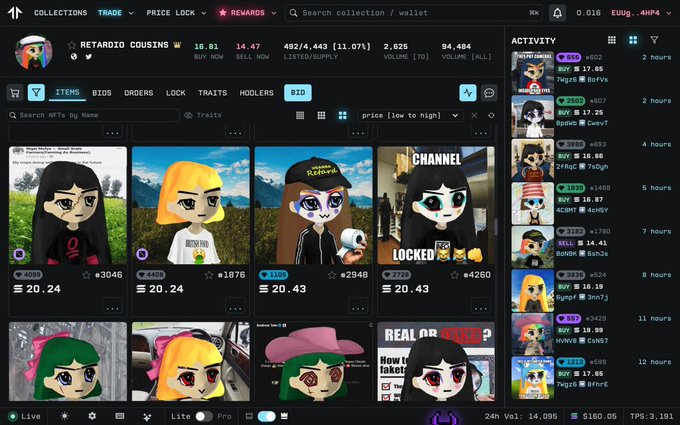This screenshot has height=425, width=680.
Task: Favorite NFT #4260 with its star
Action: [x=454, y=275]
